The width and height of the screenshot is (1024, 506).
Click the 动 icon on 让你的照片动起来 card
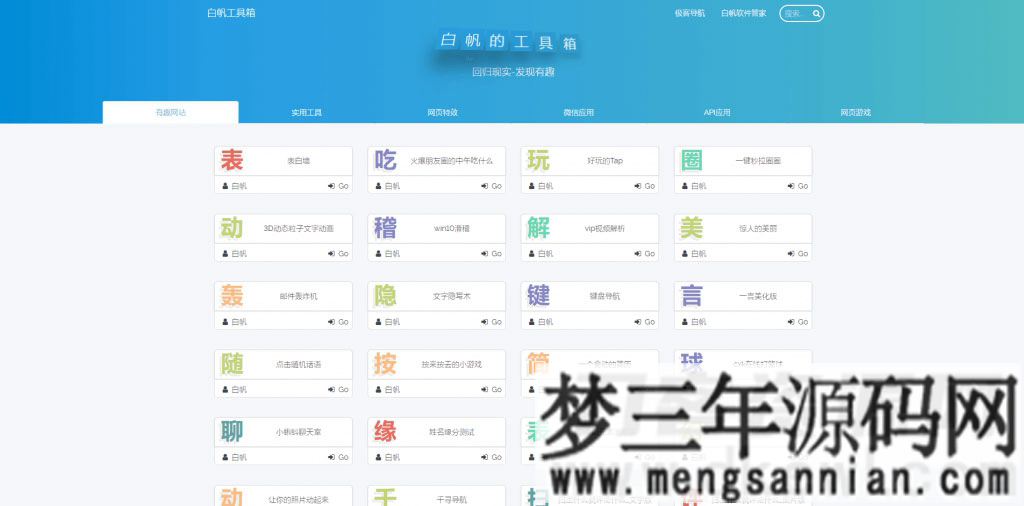point(231,498)
